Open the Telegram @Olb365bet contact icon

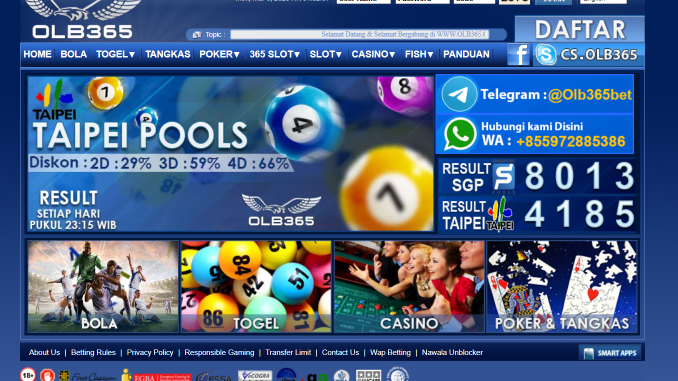pyautogui.click(x=459, y=94)
